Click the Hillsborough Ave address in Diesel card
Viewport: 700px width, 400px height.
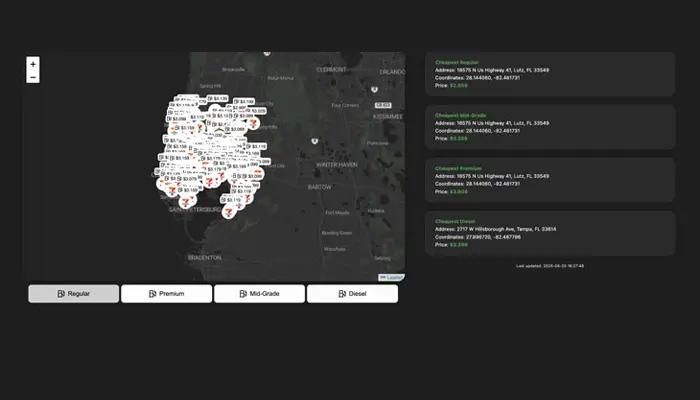[x=496, y=229]
